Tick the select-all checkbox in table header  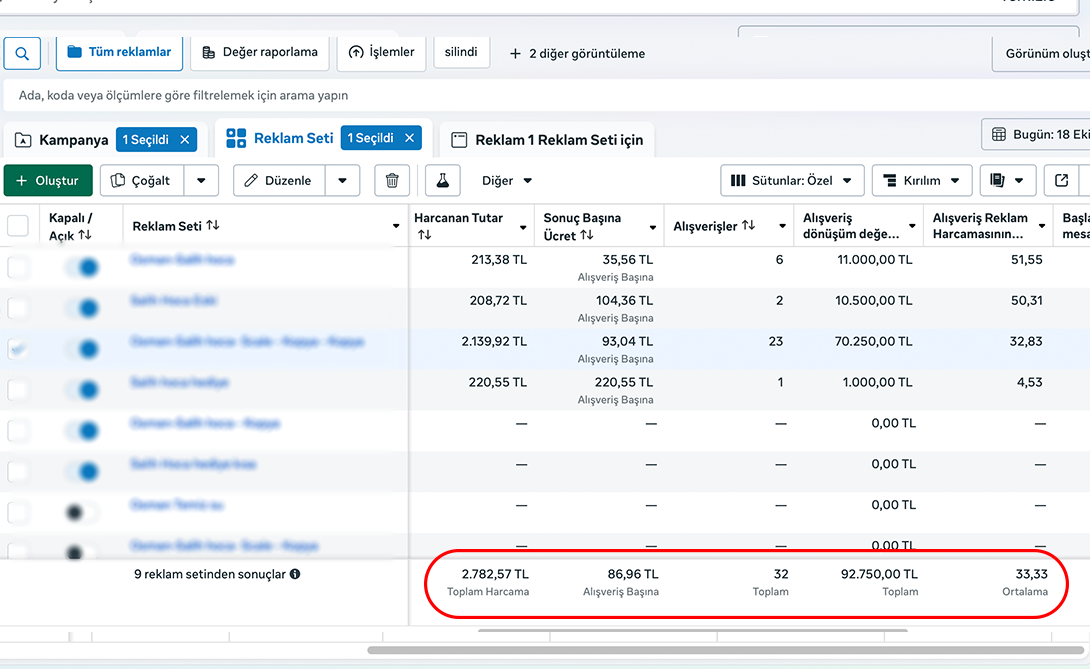[x=18, y=226]
